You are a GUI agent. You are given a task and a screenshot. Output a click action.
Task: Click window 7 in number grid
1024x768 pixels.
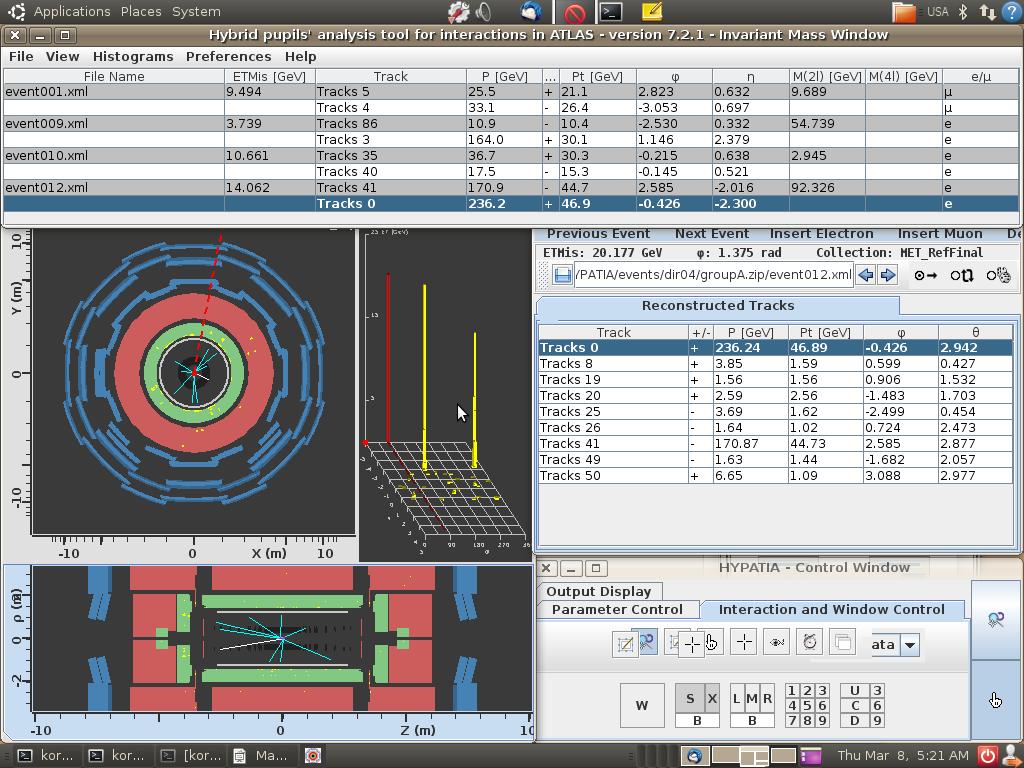(792, 720)
